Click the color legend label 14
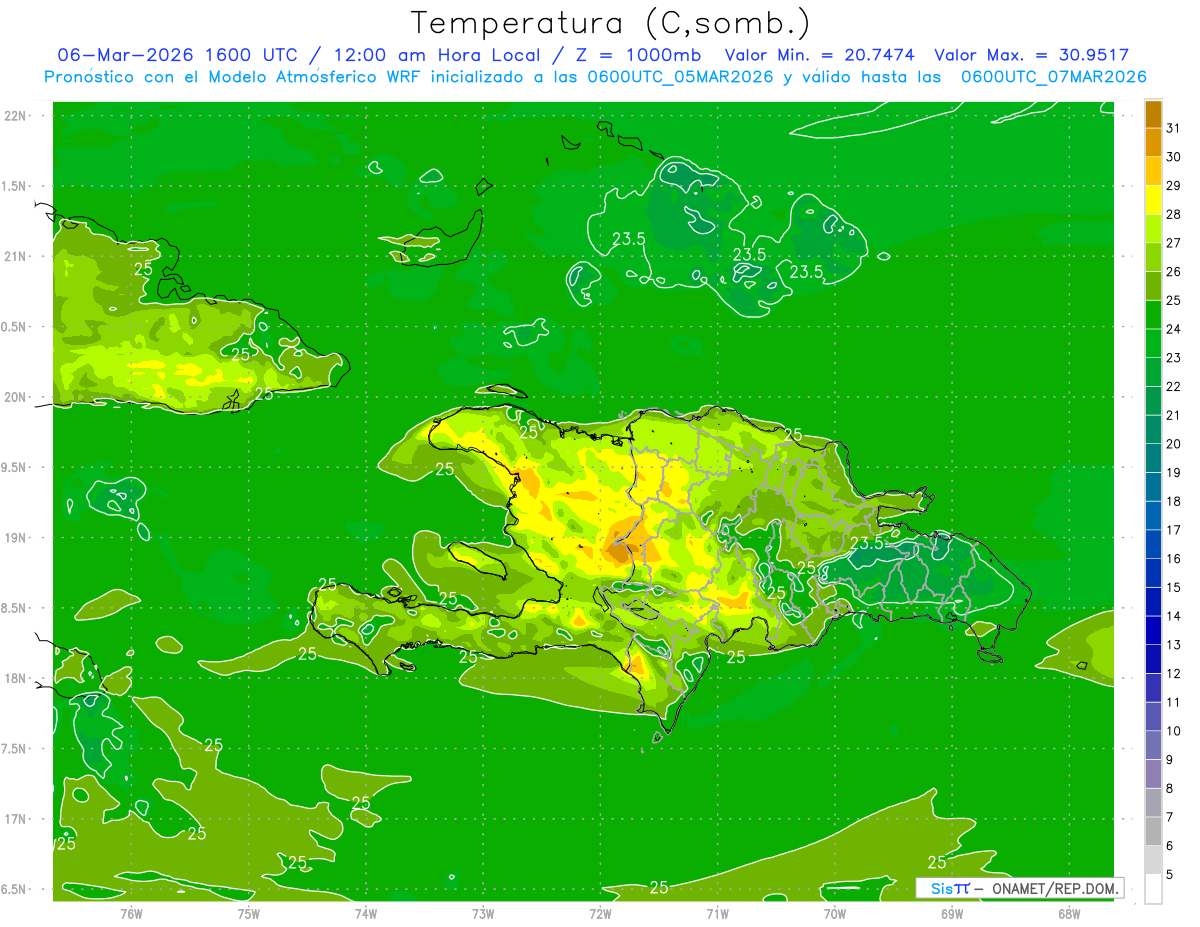 tap(1174, 616)
